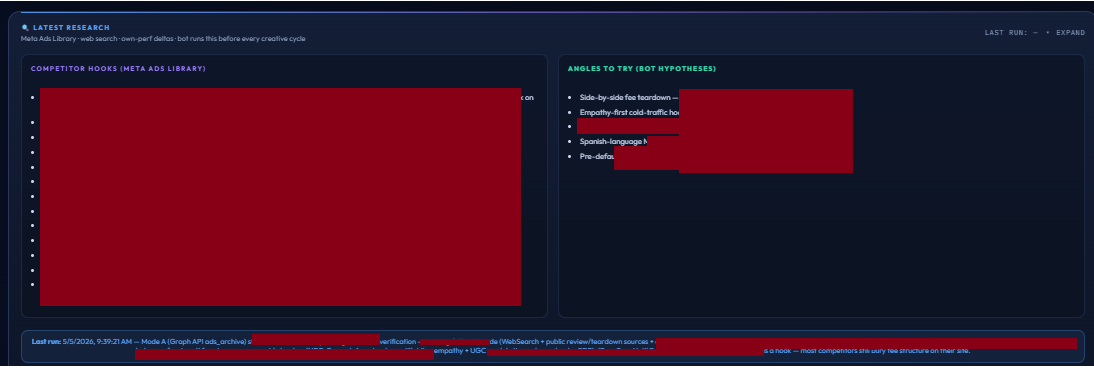This screenshot has height=369, width=1094.
Task: Select the Empathy-first cold-traffic hypothesis item
Action: (629, 112)
